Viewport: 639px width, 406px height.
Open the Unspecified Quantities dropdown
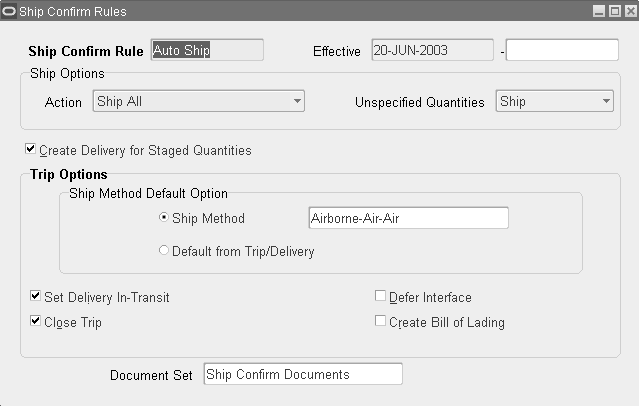click(x=555, y=101)
